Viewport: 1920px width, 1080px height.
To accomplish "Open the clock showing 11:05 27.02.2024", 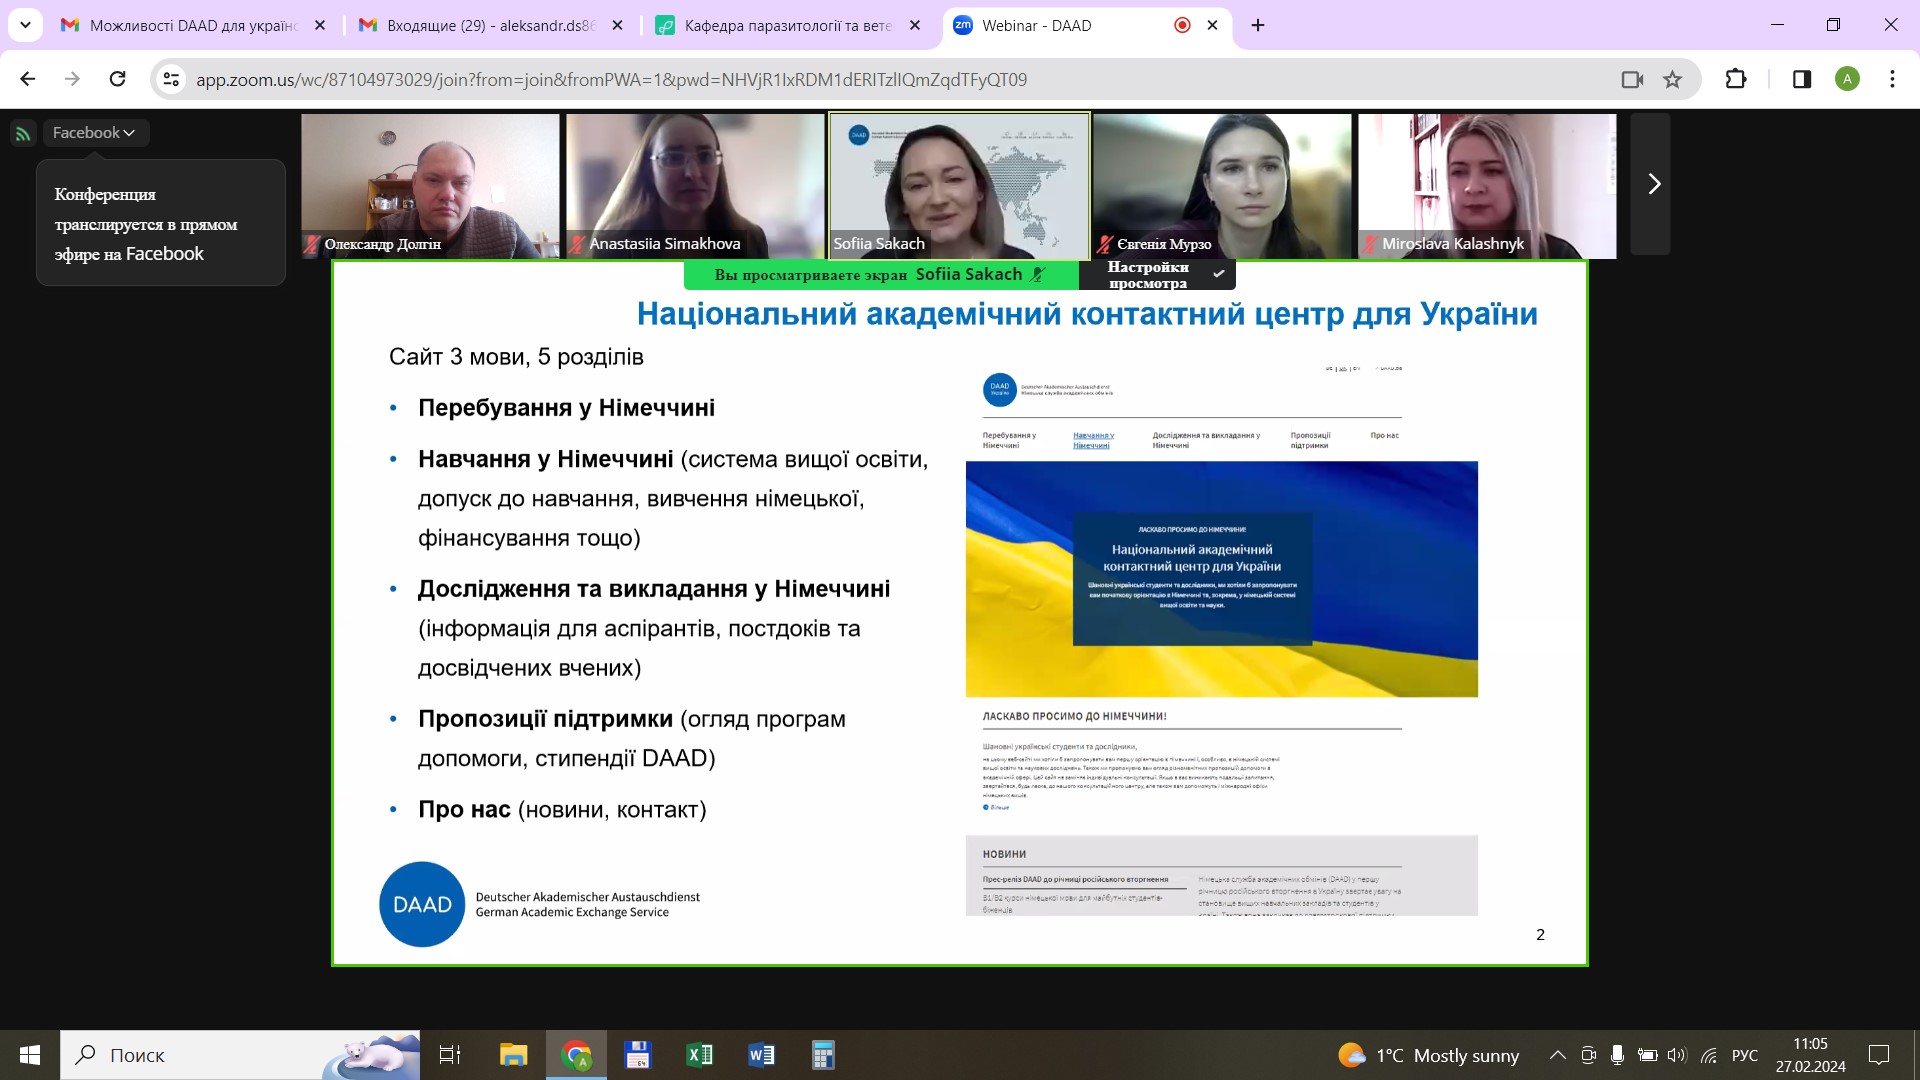I will [1811, 1055].
